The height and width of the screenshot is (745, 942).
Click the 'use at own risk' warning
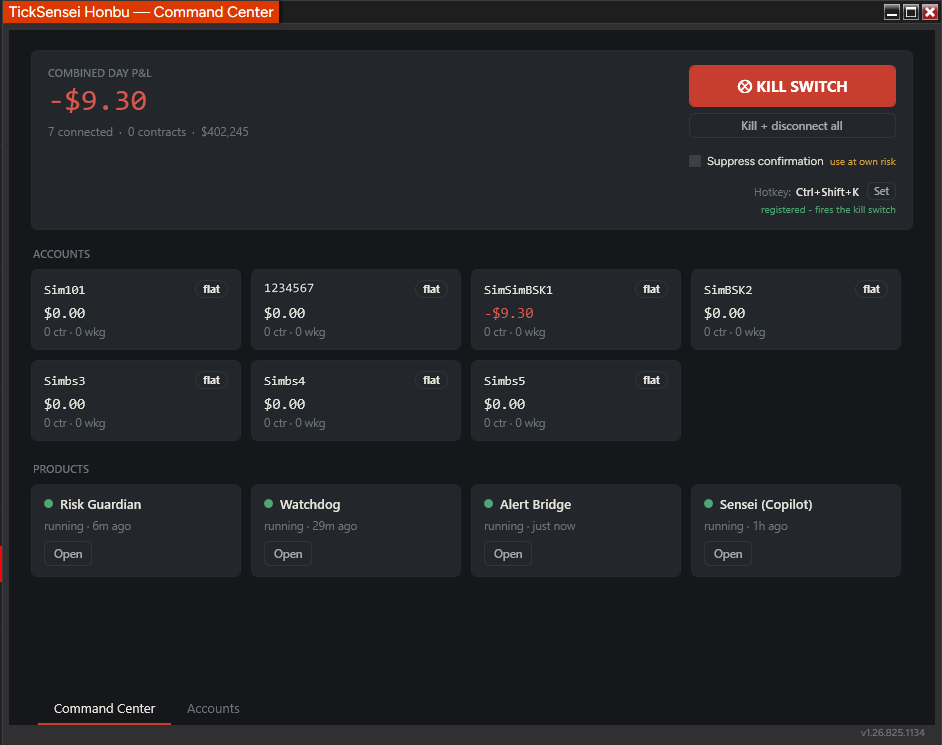[x=863, y=162]
